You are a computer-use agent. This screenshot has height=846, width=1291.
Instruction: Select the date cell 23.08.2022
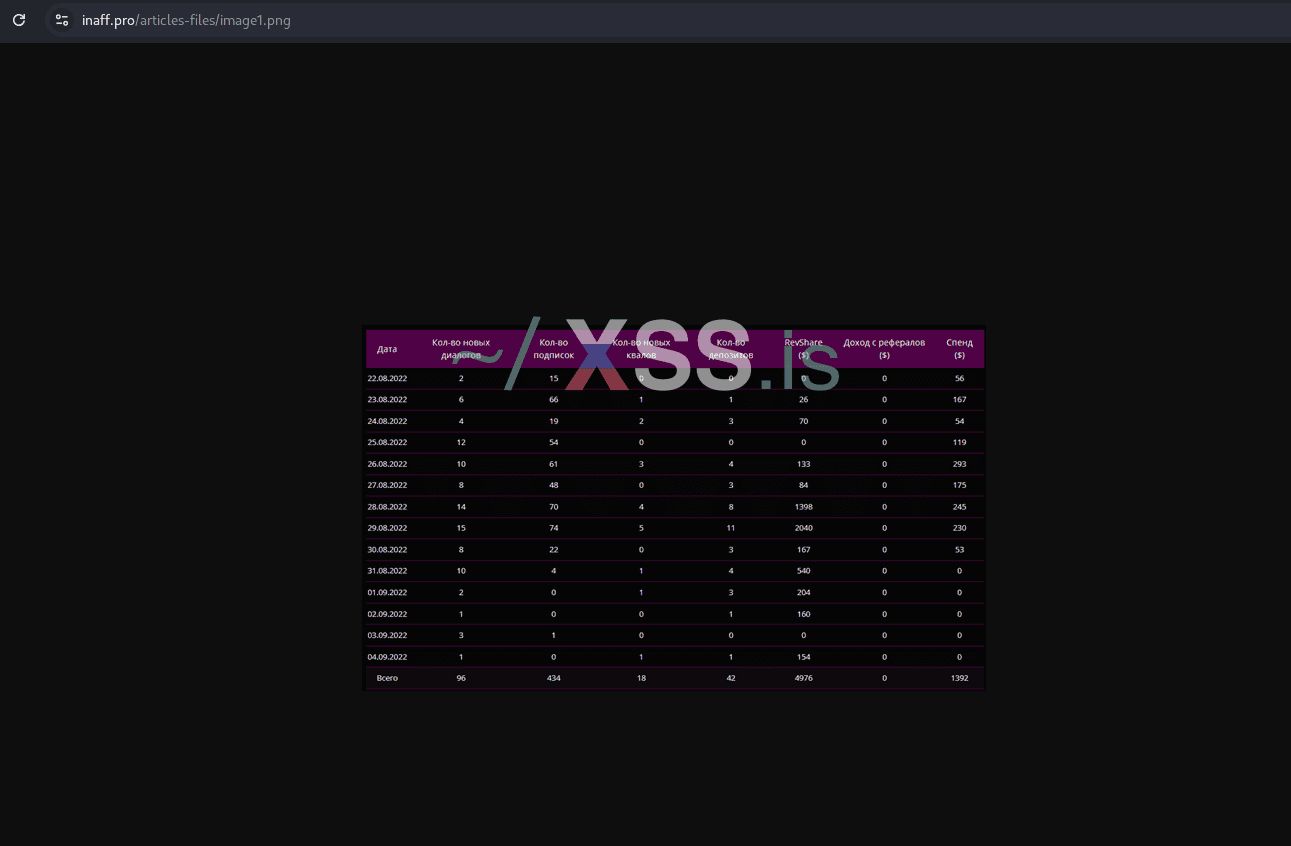click(x=387, y=400)
